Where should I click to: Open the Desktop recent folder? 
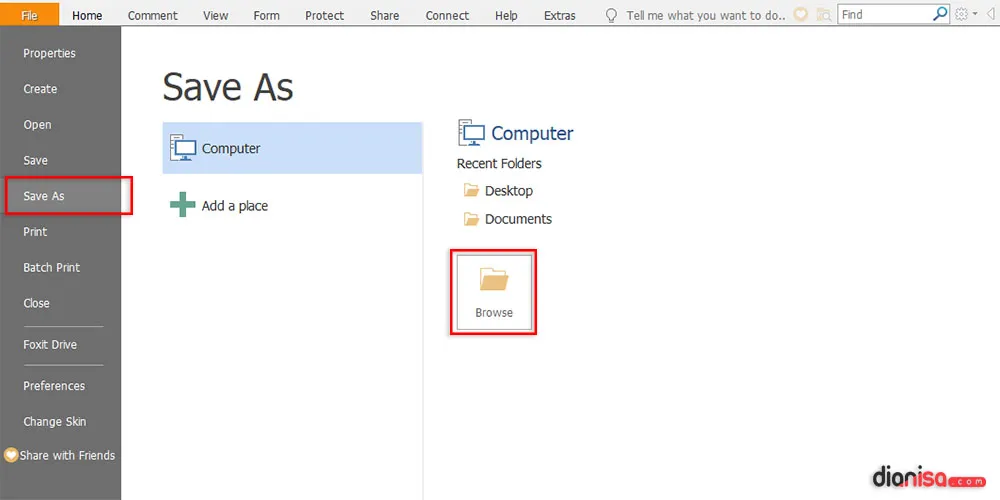tap(508, 191)
